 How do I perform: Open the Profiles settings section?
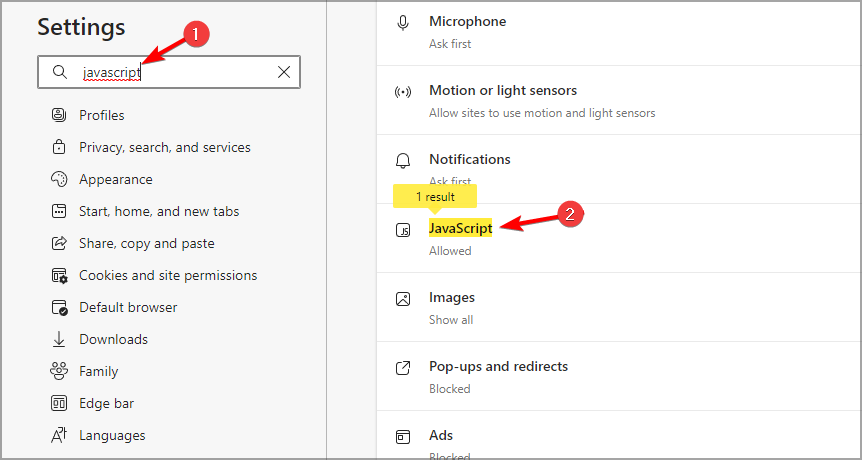point(101,115)
